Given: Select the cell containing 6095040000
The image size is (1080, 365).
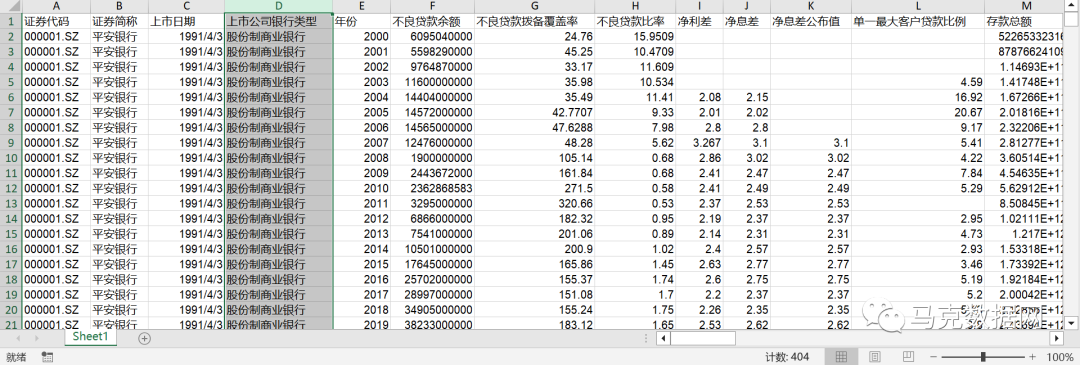Looking at the screenshot, I should tap(433, 36).
